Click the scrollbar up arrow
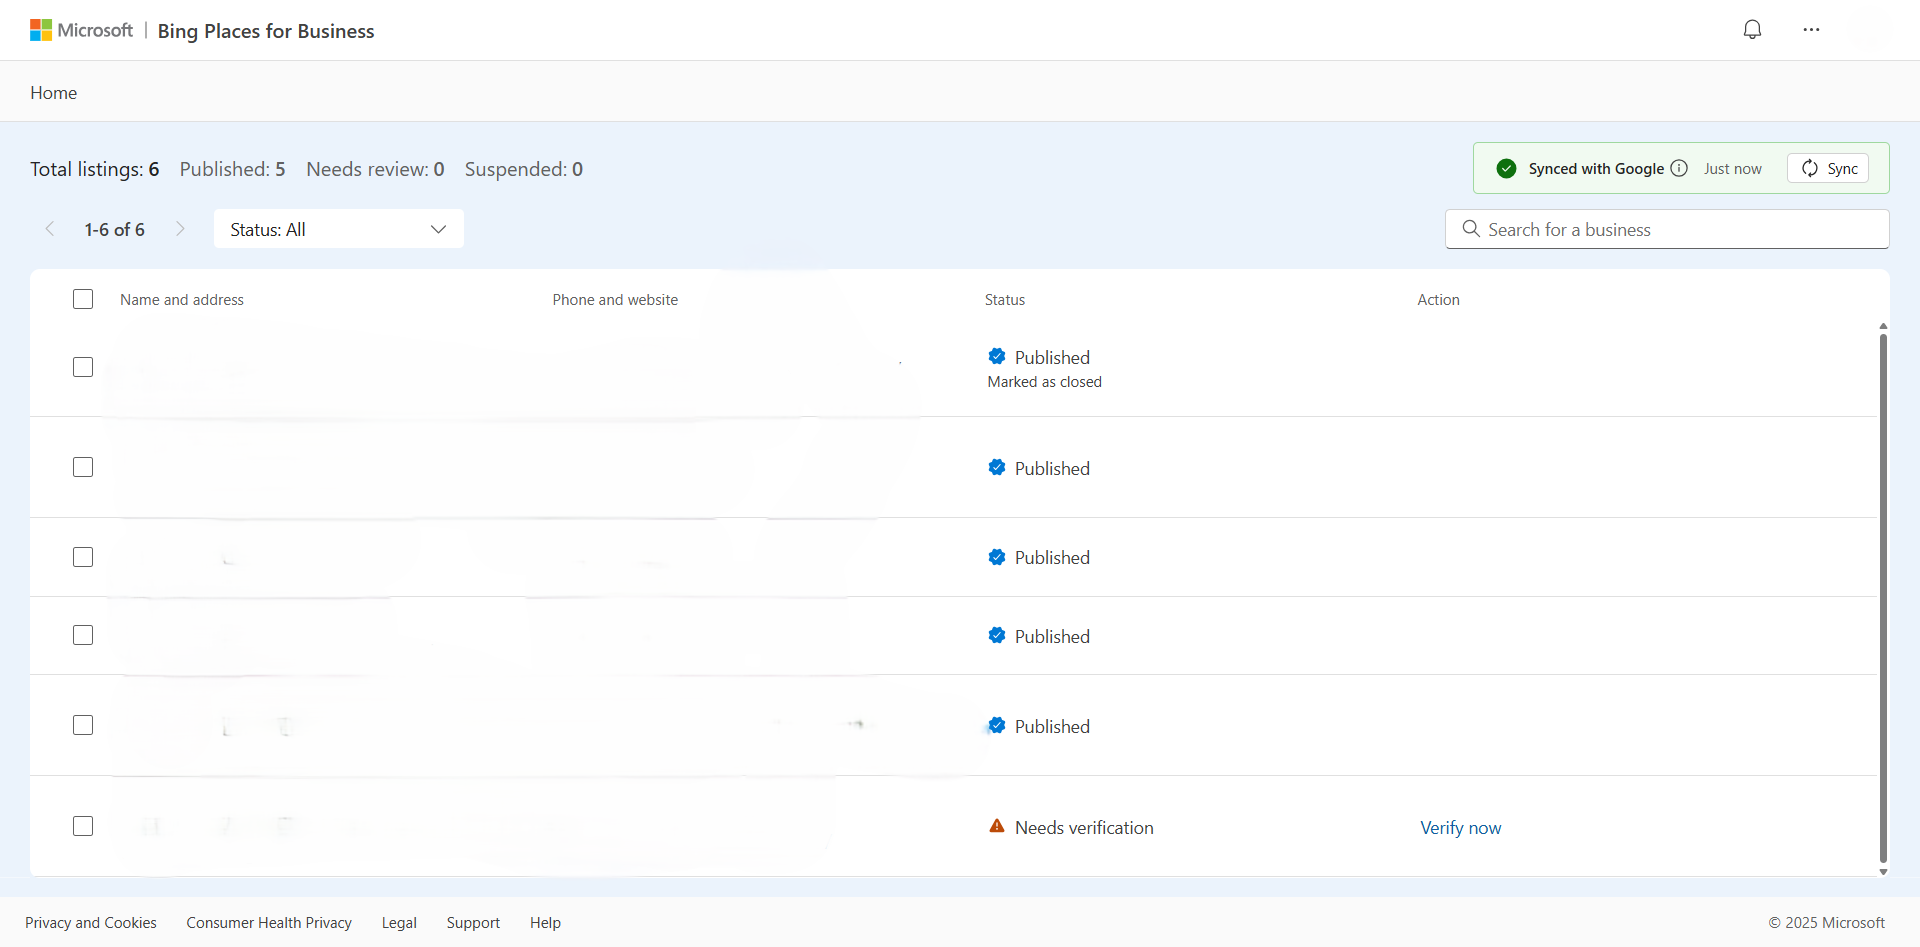Image resolution: width=1920 pixels, height=947 pixels. (x=1883, y=326)
